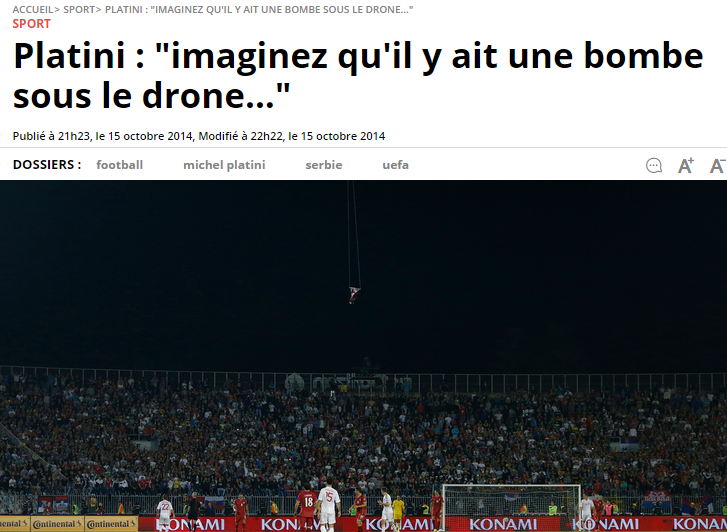The image size is (727, 532).
Task: Select the serbie dossier tag
Action: tap(324, 165)
